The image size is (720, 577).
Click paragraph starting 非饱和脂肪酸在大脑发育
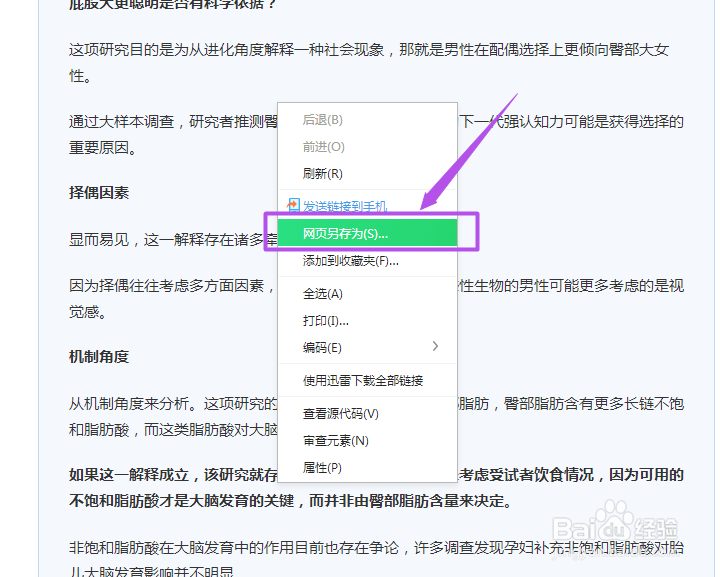(377, 560)
